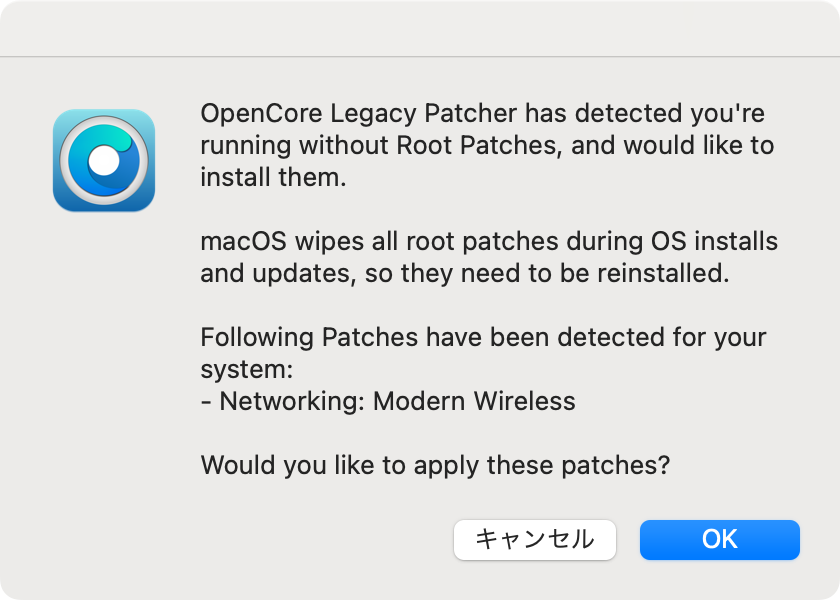The width and height of the screenshot is (840, 600).
Task: Click the word "macOS" in the message
Action: [x=244, y=242]
